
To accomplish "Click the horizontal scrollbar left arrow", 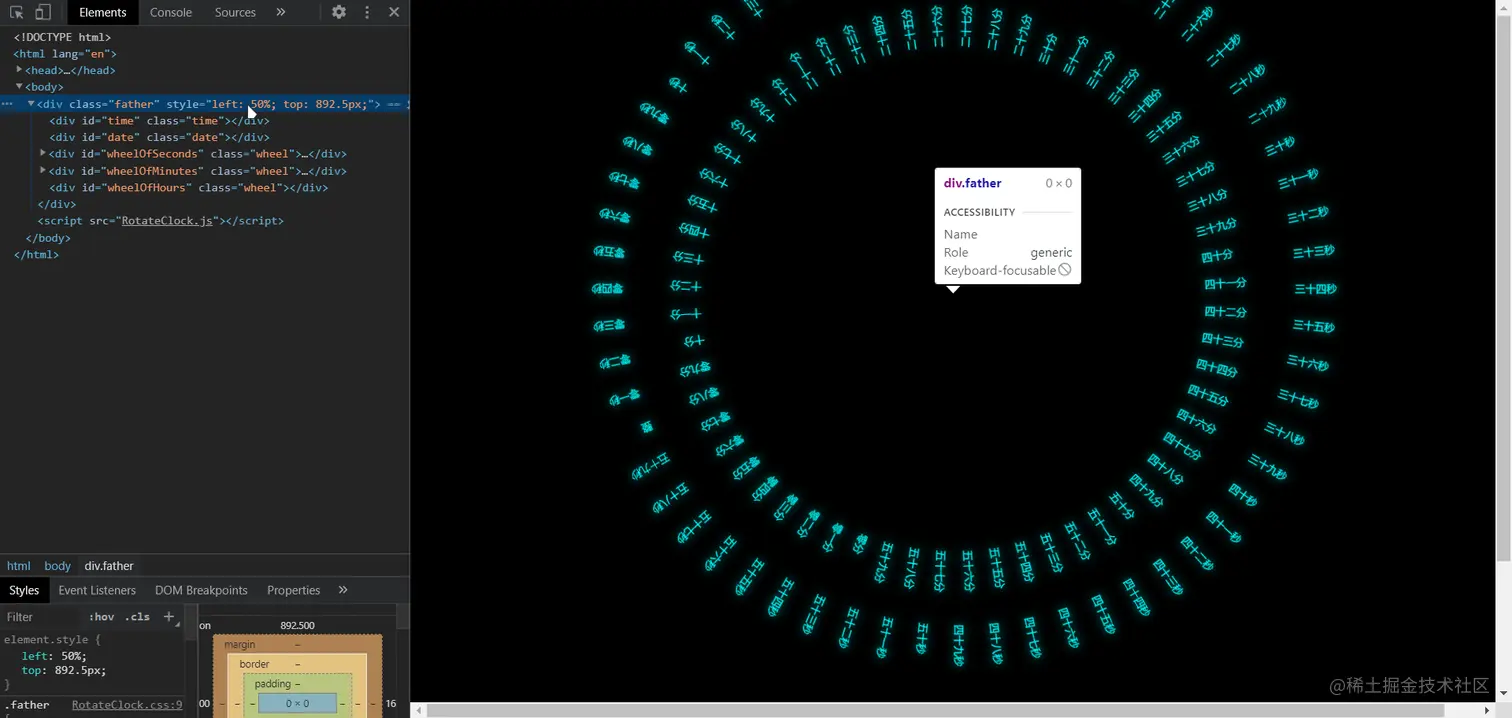I will [419, 710].
